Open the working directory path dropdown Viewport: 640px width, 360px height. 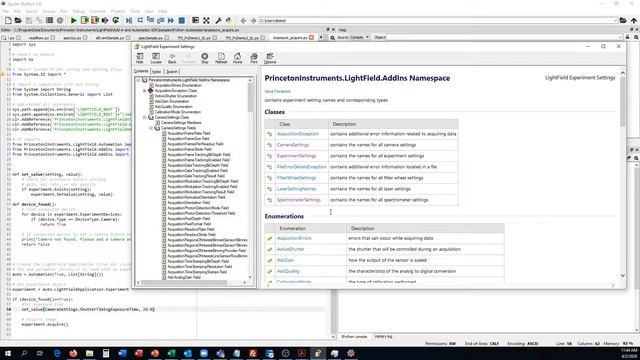[615, 20]
